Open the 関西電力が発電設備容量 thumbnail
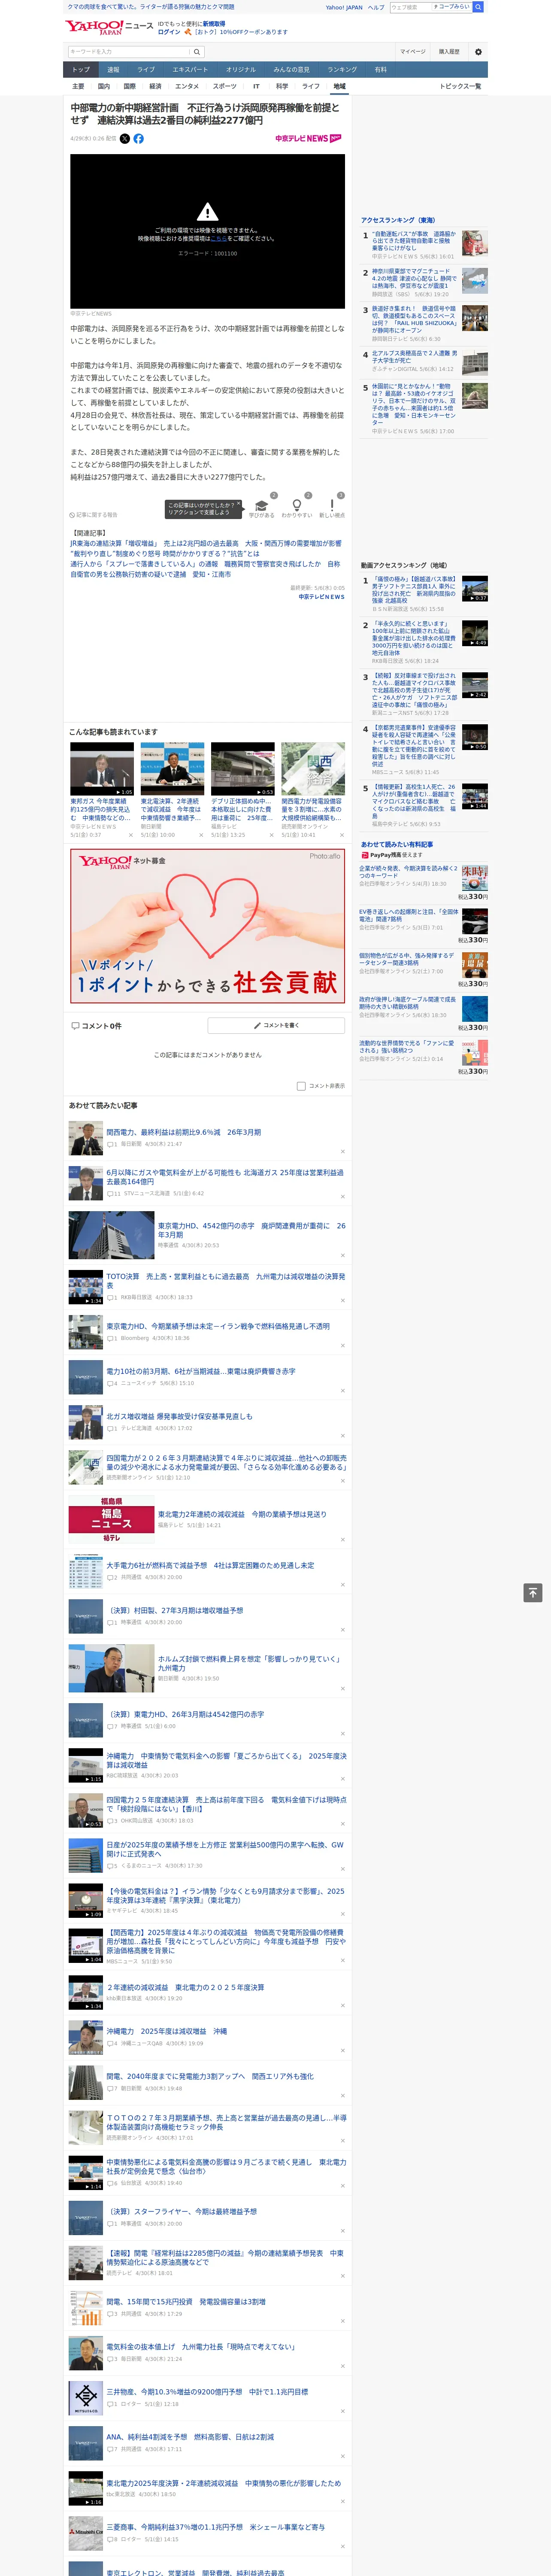Screen dimensions: 551x2576 click(x=313, y=769)
